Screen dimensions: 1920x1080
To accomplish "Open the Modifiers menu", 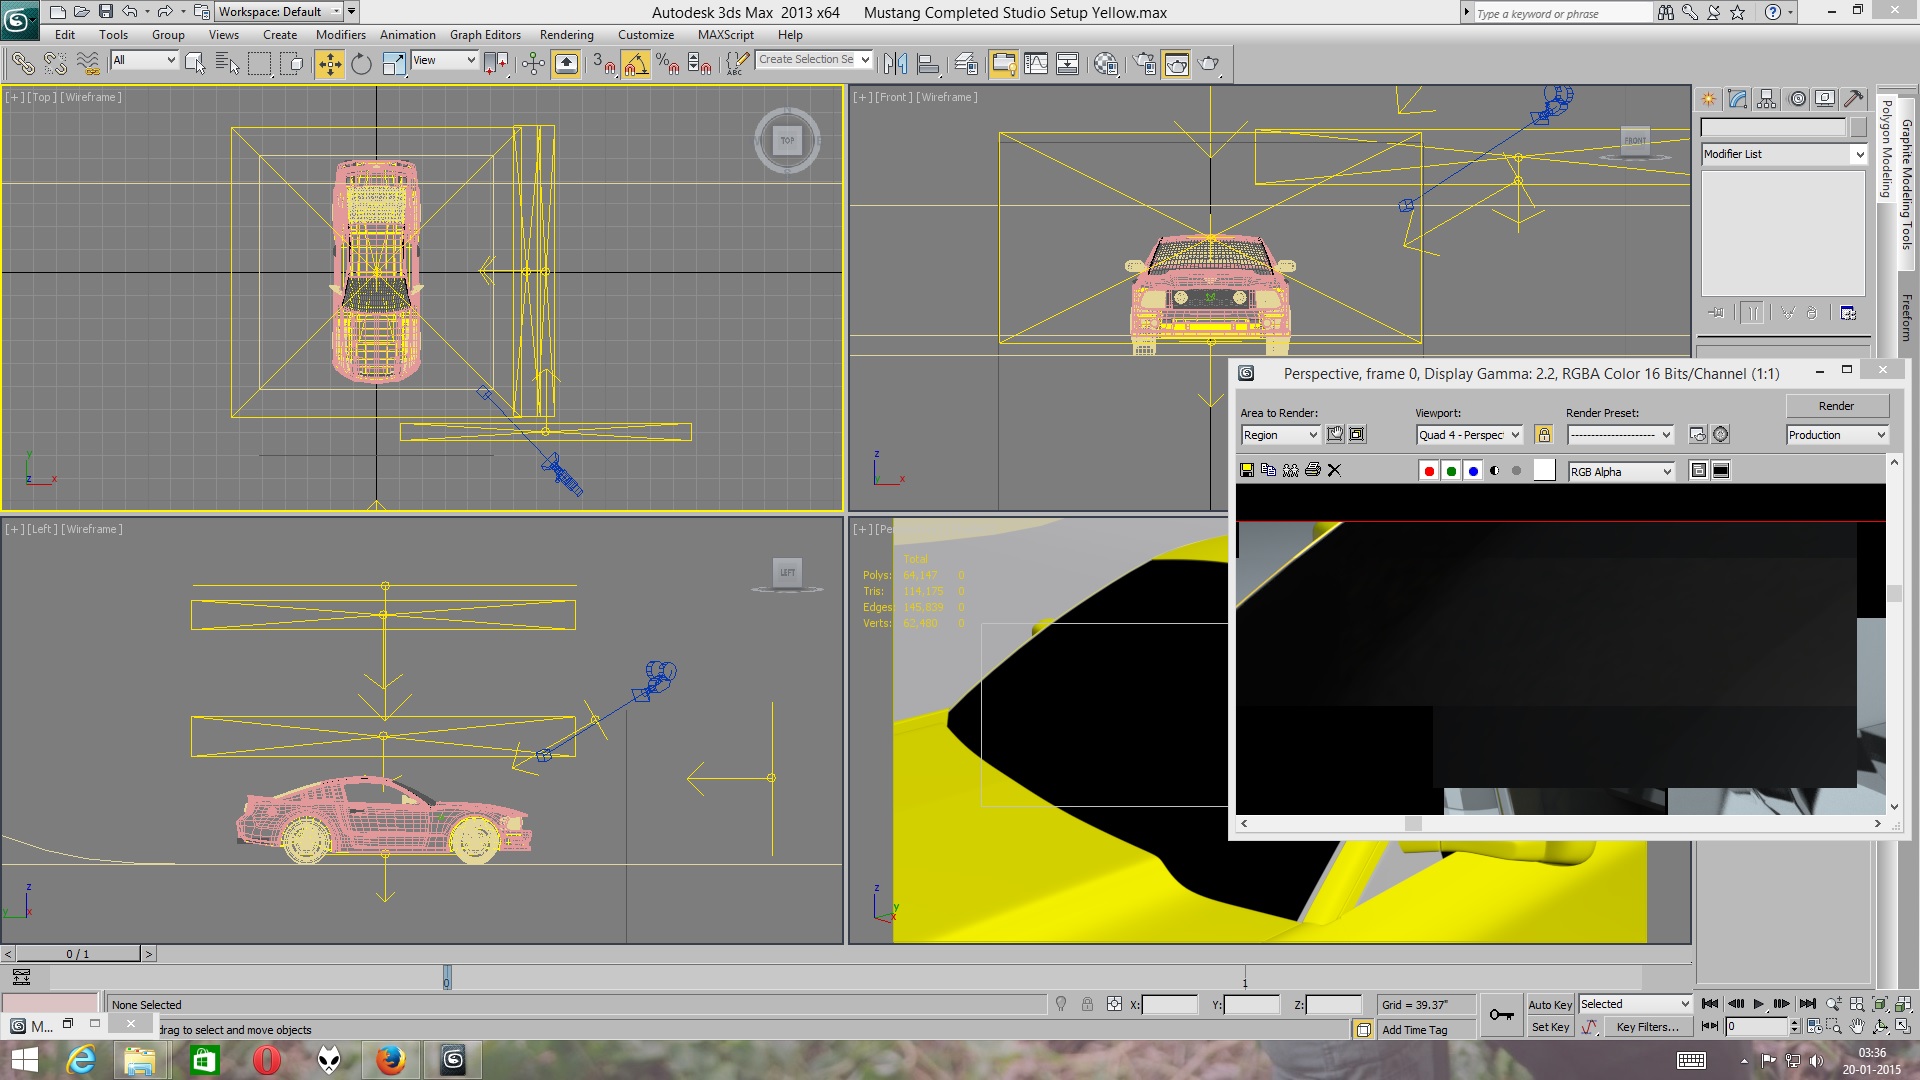I will click(x=341, y=34).
